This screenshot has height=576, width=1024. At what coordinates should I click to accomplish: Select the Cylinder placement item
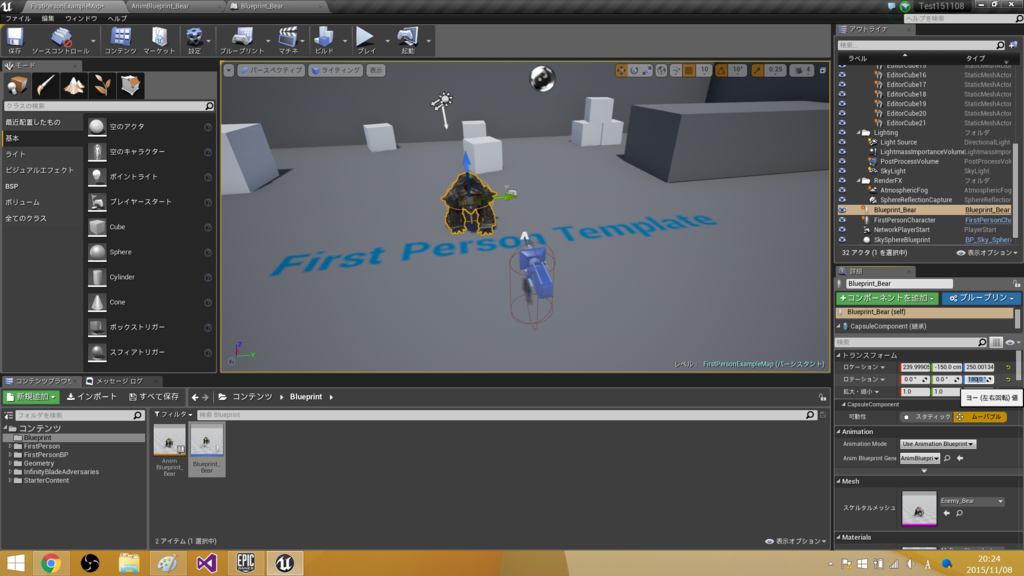tap(150, 277)
